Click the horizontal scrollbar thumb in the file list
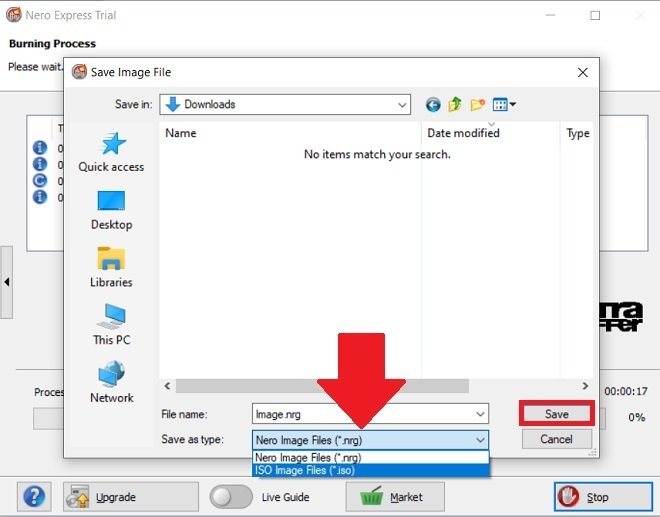Screen dimensions: 660x517 click(322, 386)
